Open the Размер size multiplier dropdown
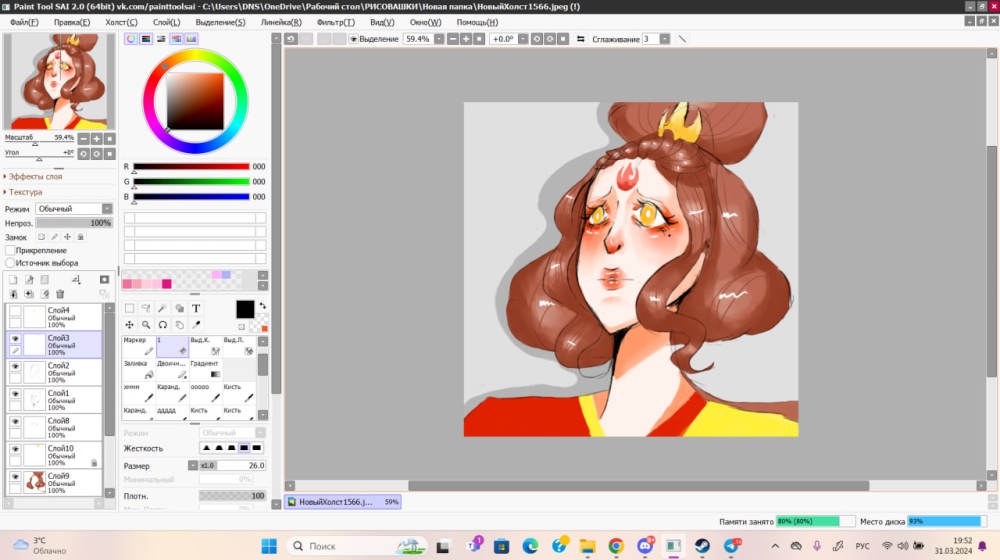The height and width of the screenshot is (560, 1000). pyautogui.click(x=193, y=466)
